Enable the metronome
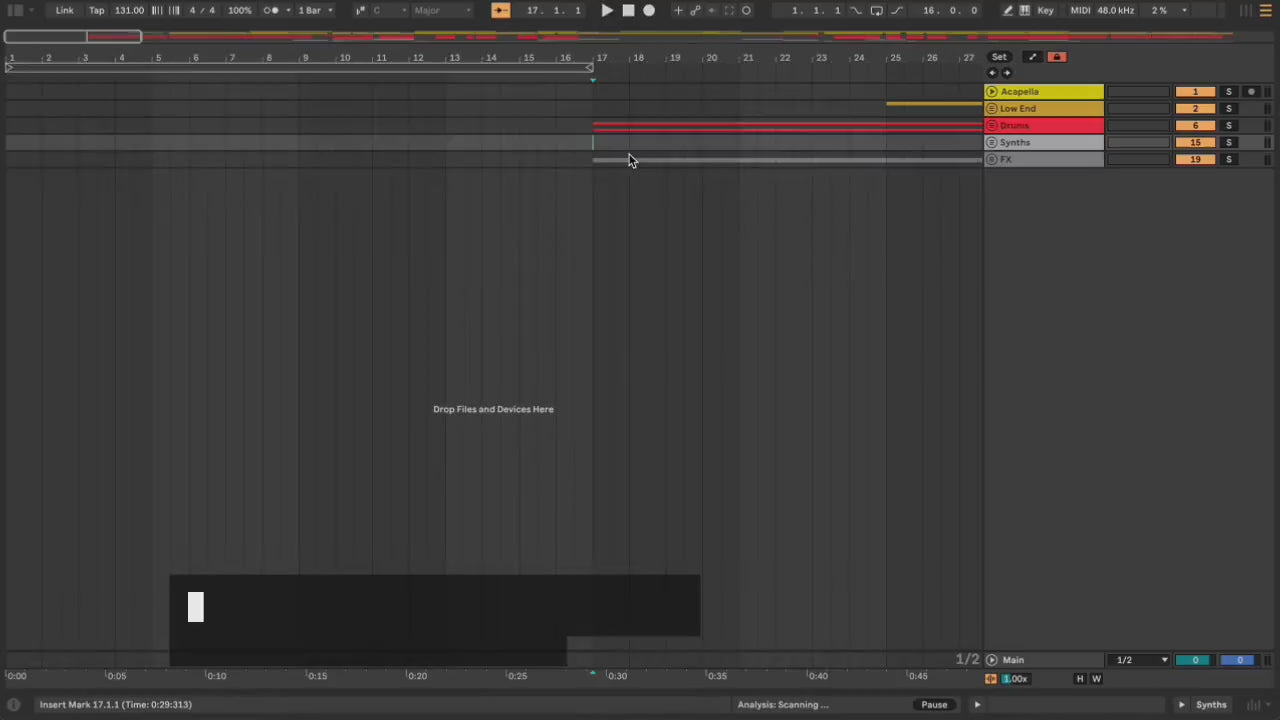The height and width of the screenshot is (720, 1280). tap(271, 10)
